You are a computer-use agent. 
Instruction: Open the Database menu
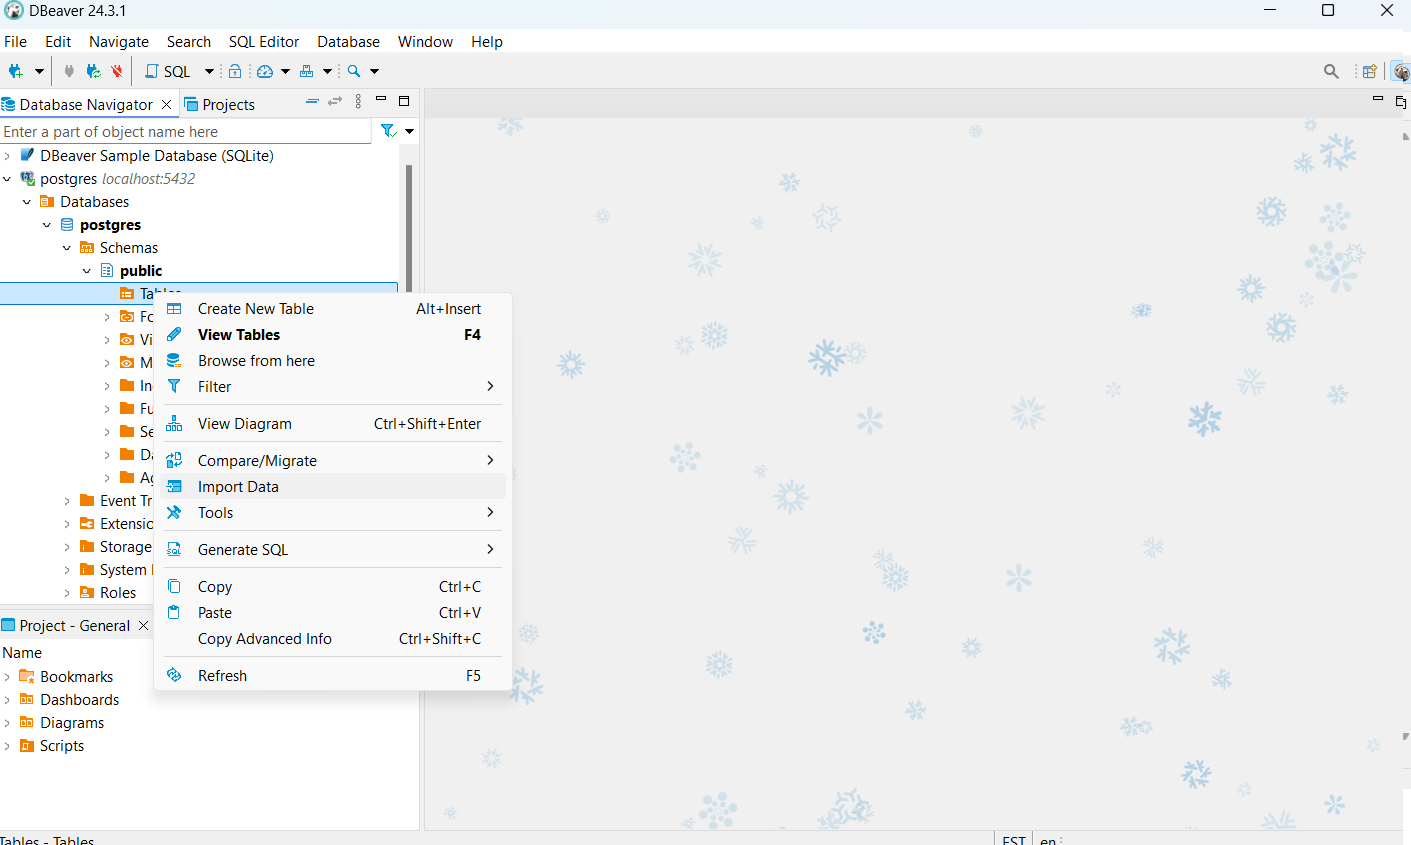click(x=348, y=41)
